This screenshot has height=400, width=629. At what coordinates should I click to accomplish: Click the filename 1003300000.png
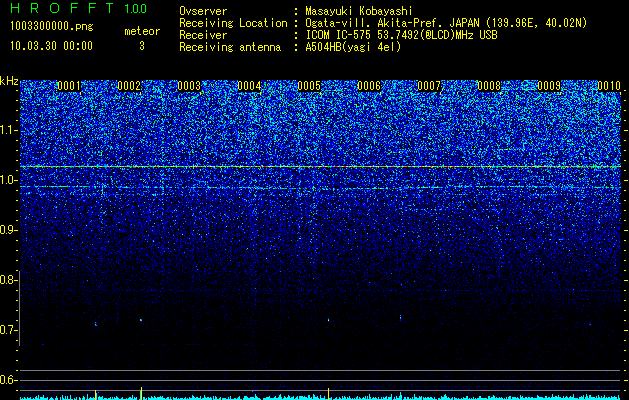click(x=52, y=27)
